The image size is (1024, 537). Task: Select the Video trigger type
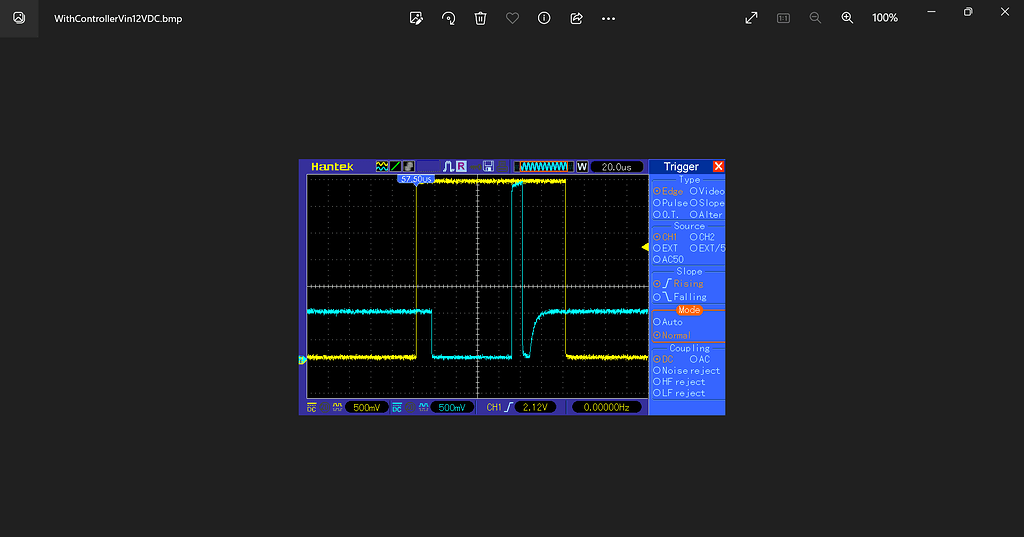click(x=707, y=191)
